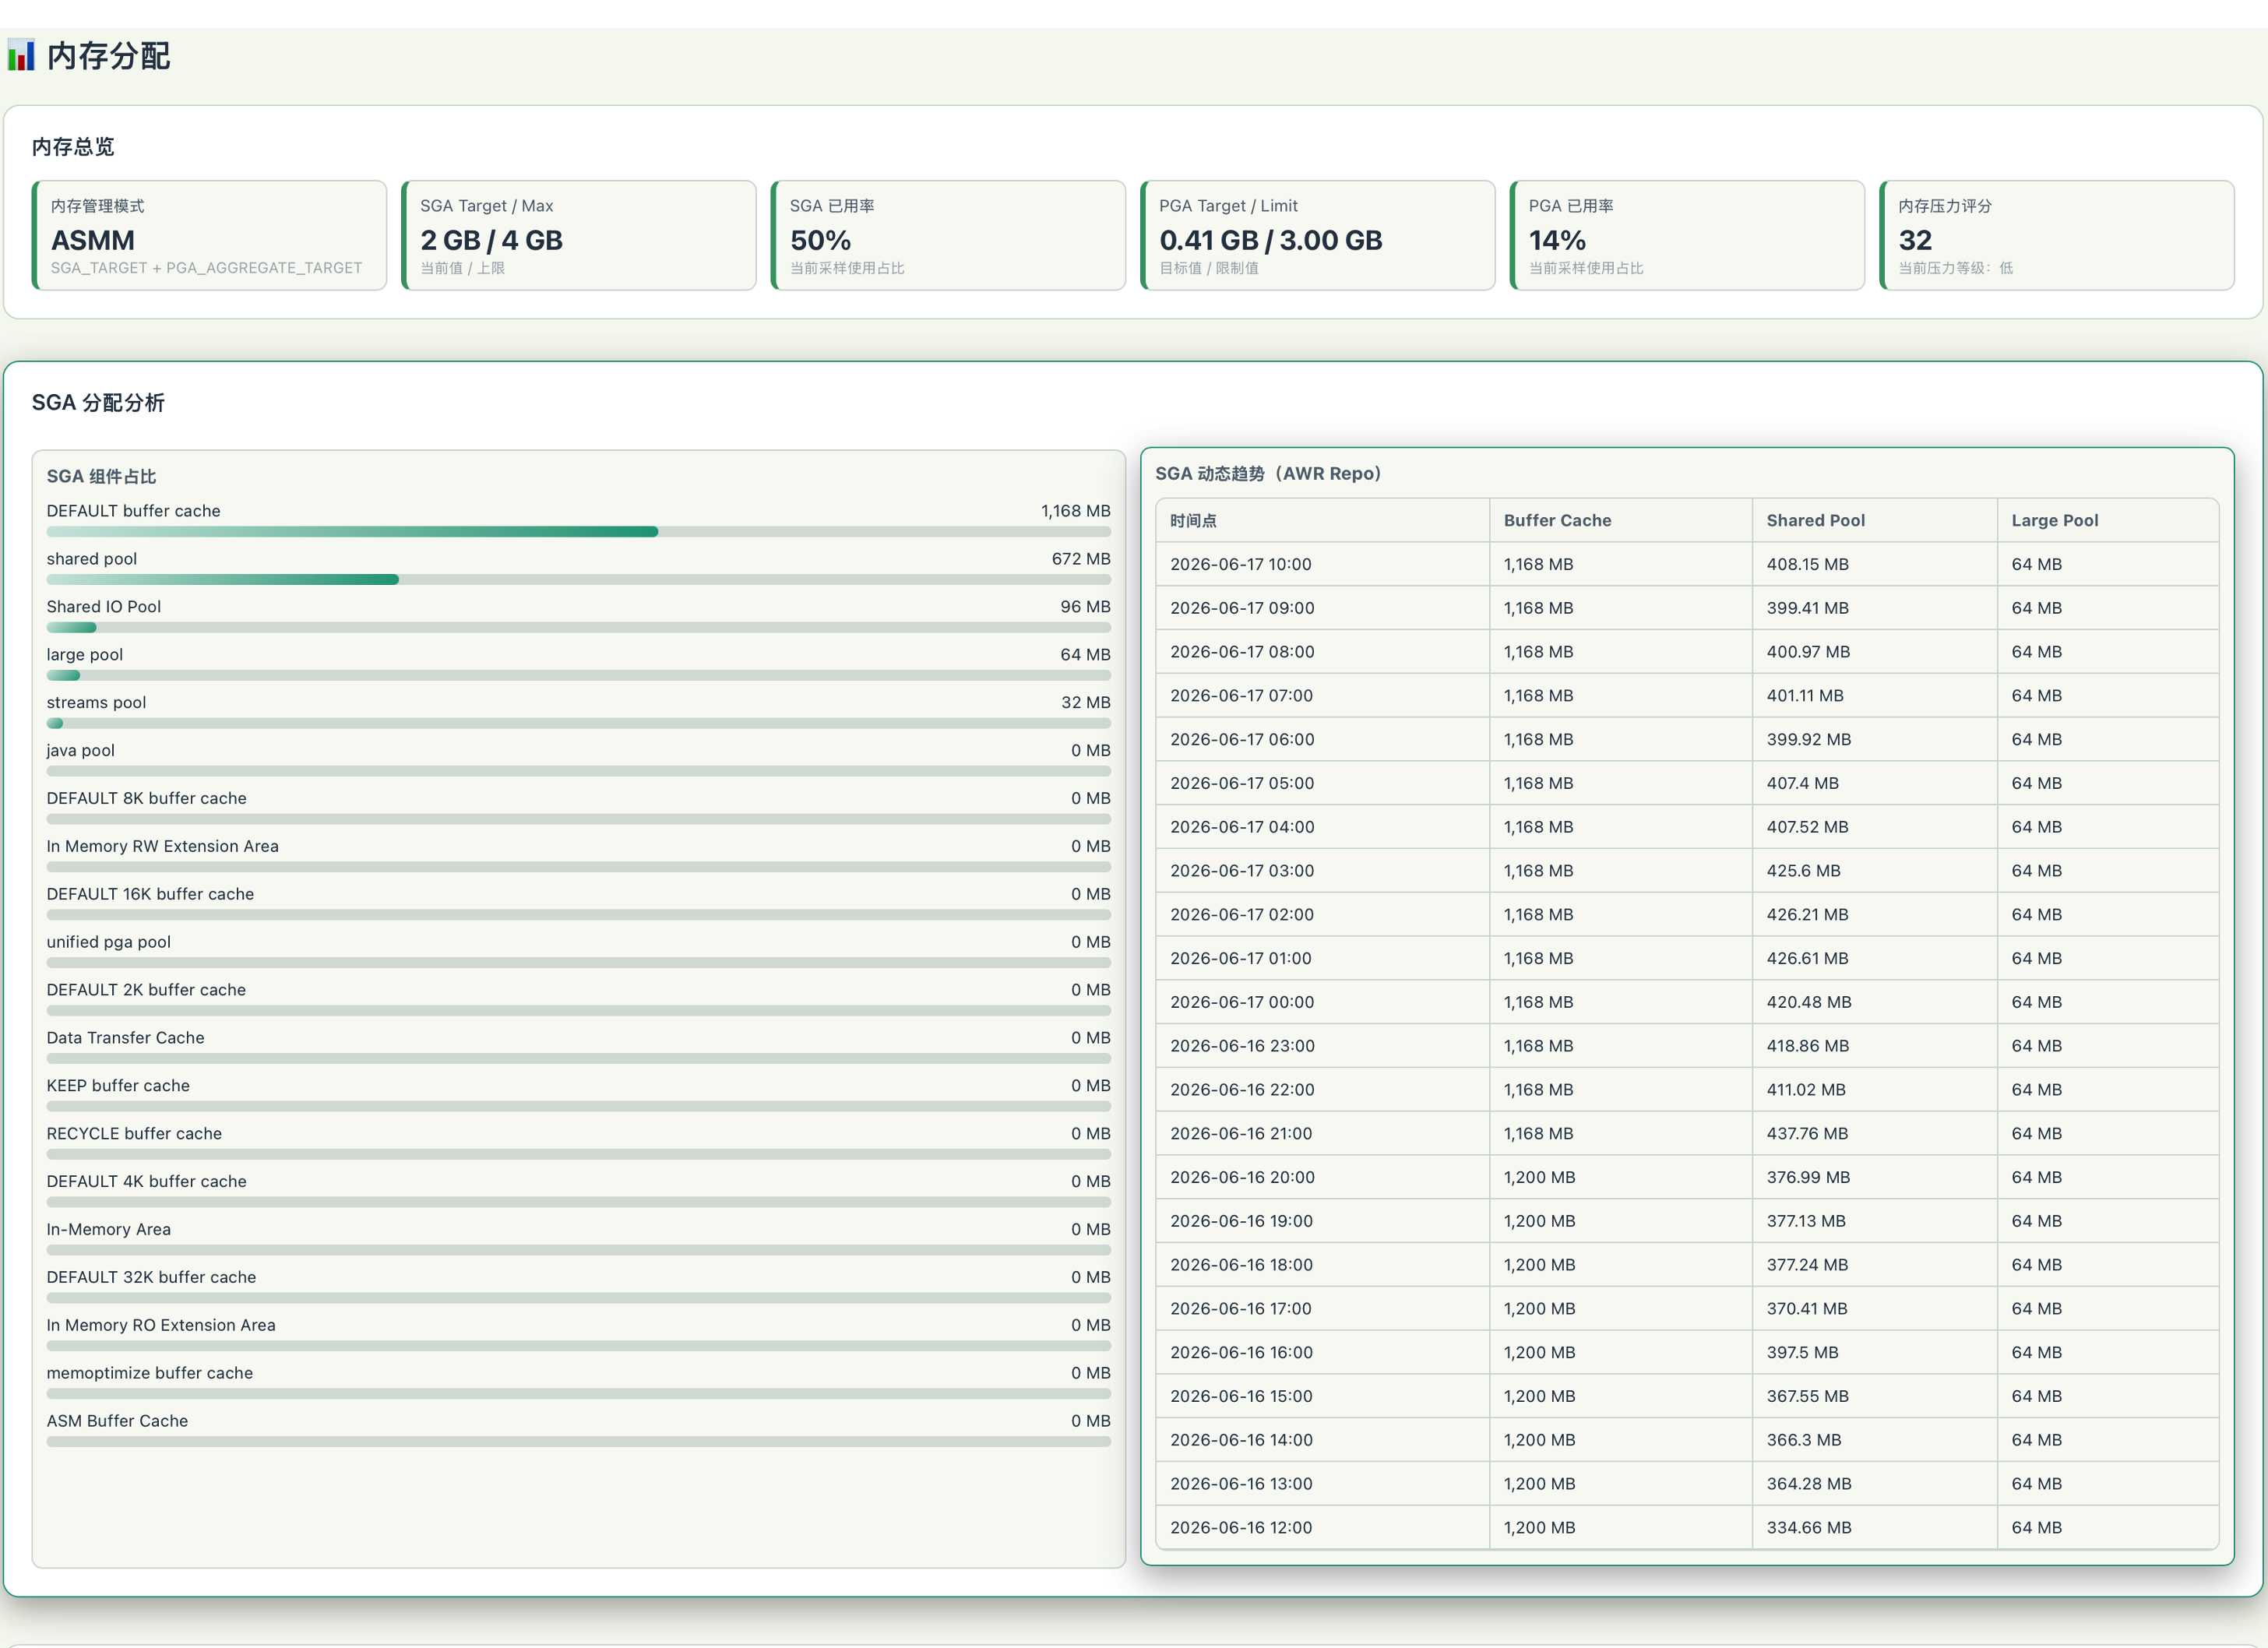Viewport: 2268px width, 1648px height.
Task: Click the 426.61 MB value
Action: point(1807,959)
